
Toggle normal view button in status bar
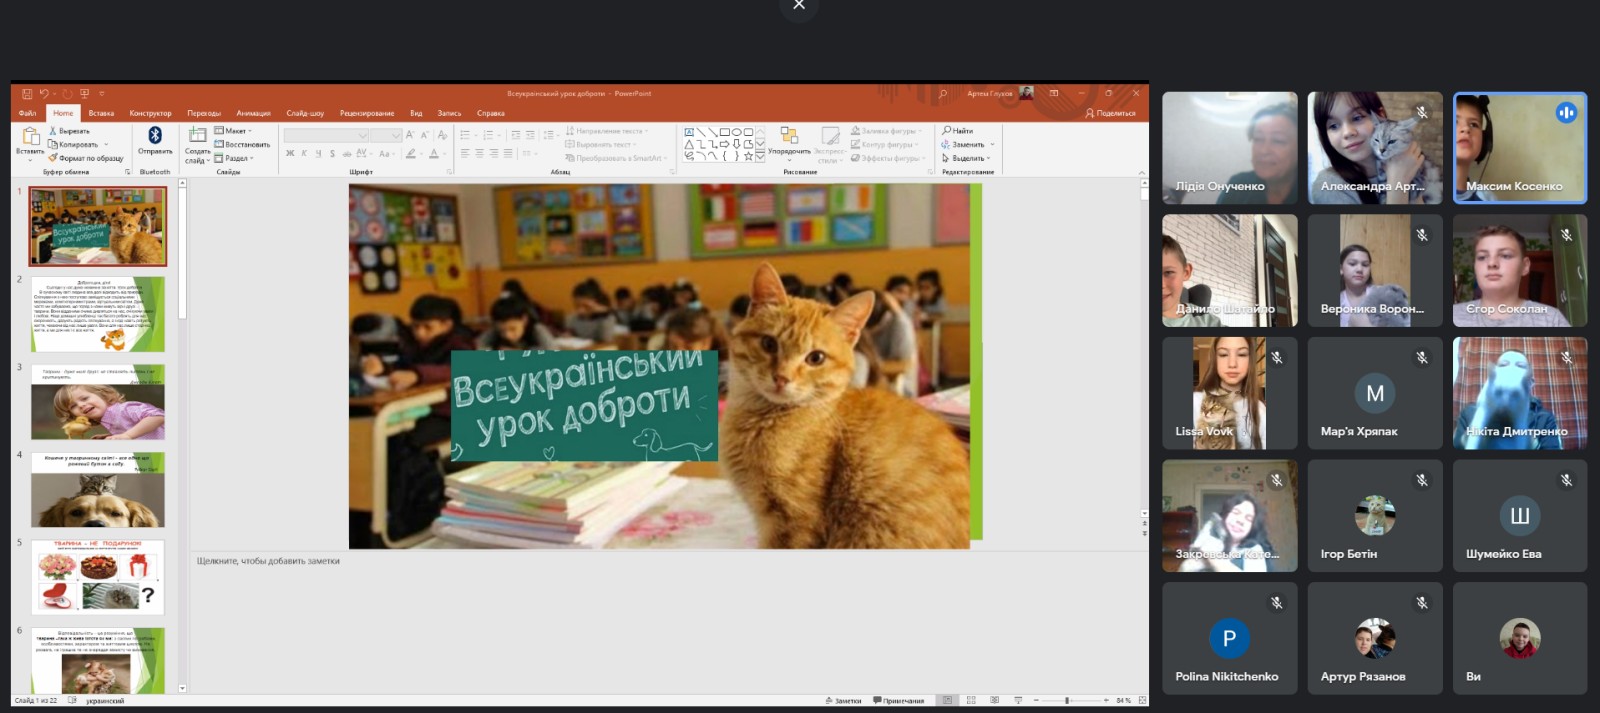pos(947,700)
